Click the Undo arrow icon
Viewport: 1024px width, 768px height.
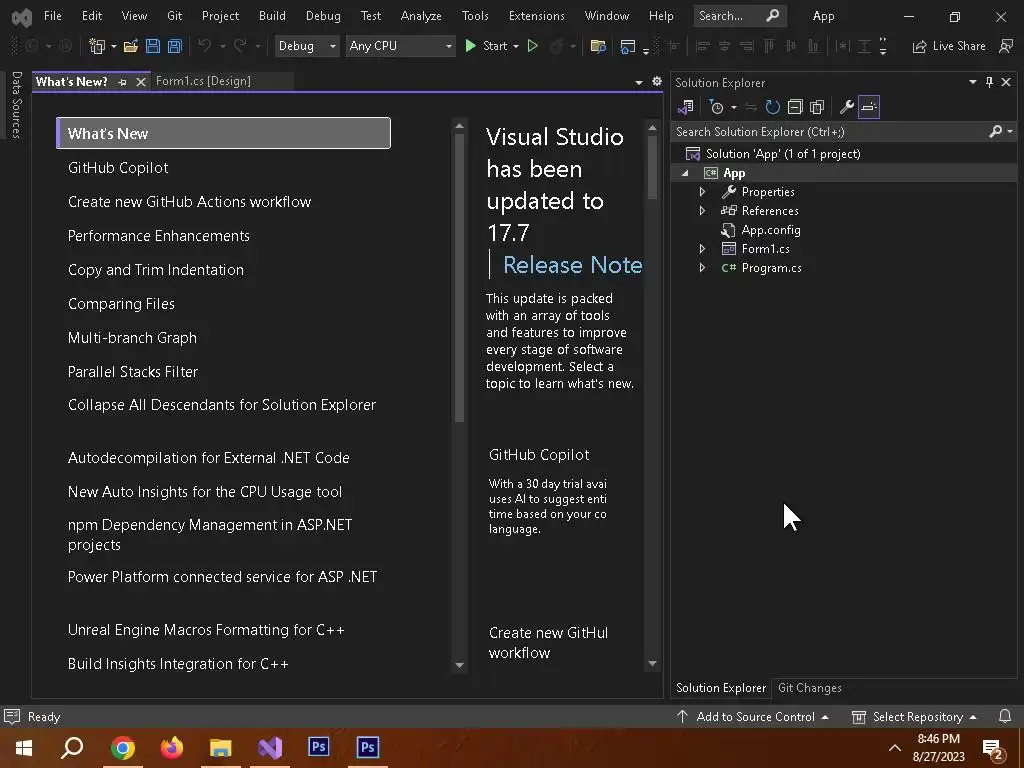coord(204,46)
